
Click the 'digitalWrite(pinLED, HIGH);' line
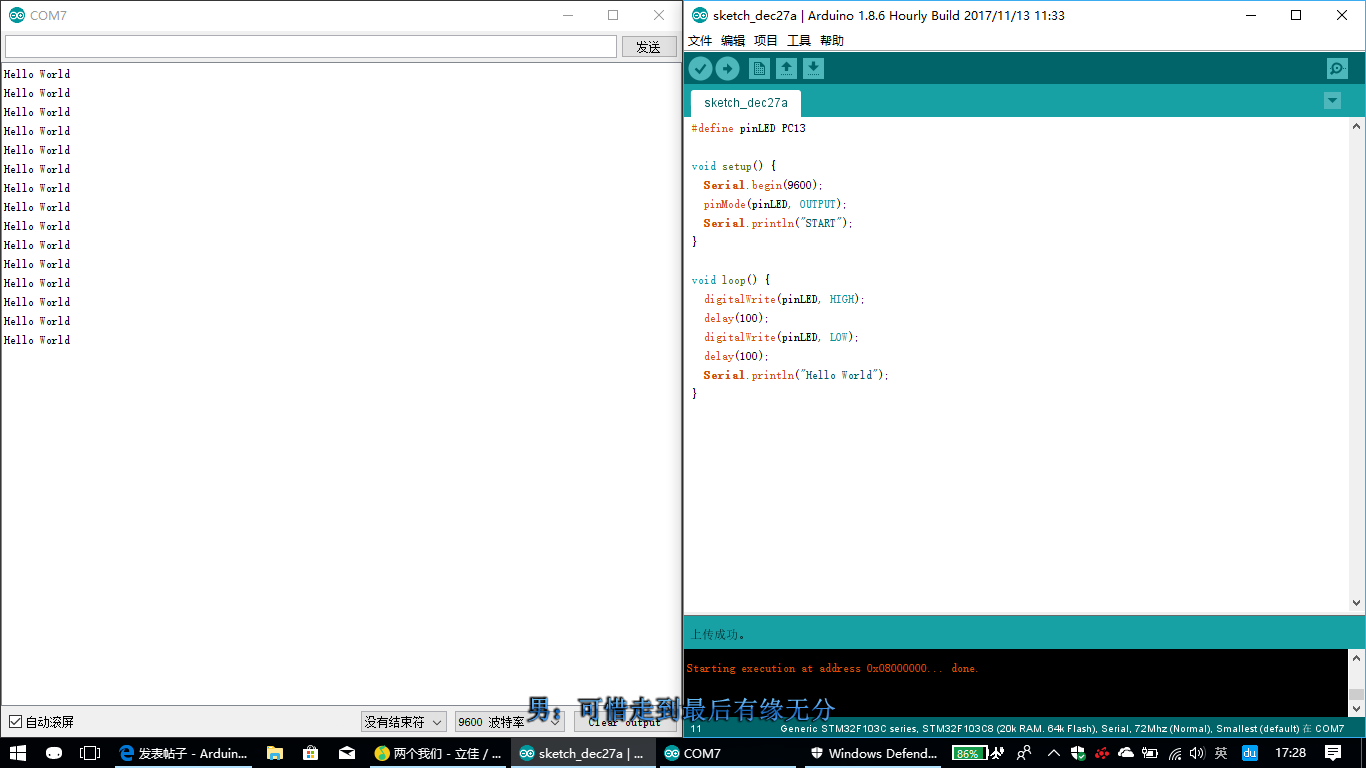coord(784,299)
